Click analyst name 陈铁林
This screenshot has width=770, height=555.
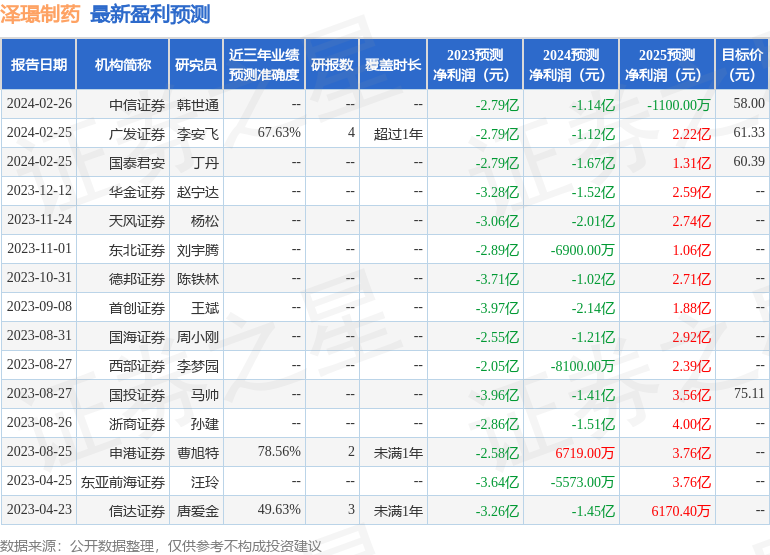[198, 279]
